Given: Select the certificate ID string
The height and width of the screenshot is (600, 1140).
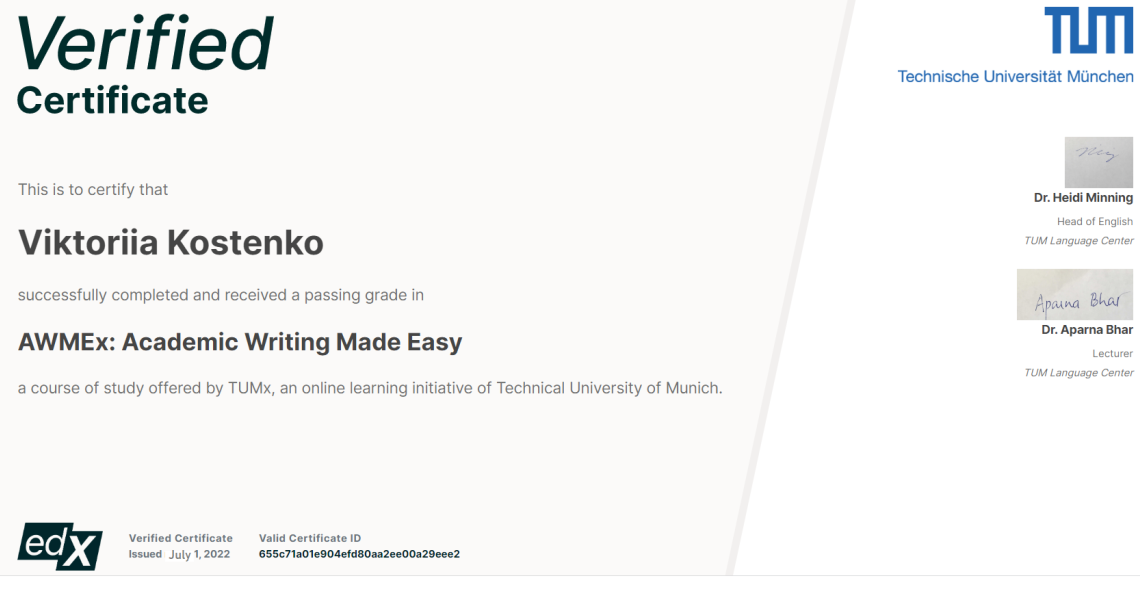Looking at the screenshot, I should pyautogui.click(x=359, y=554).
